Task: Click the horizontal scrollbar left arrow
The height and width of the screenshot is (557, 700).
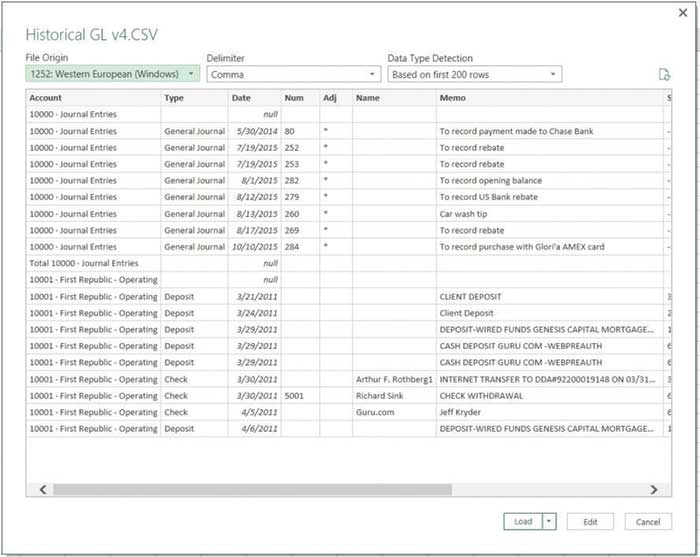Action: click(42, 490)
